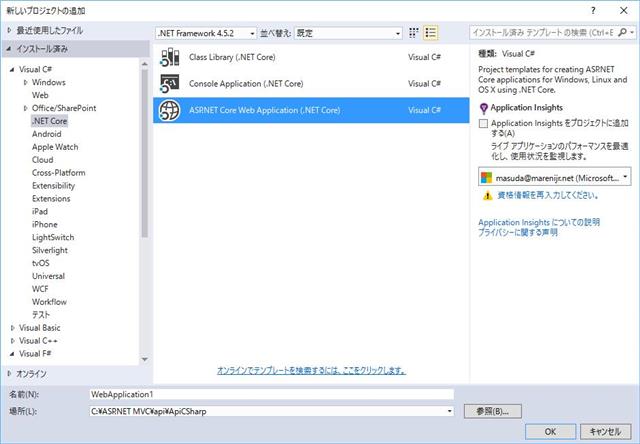
Task: Select the Class Library template icon
Action: tap(169, 57)
